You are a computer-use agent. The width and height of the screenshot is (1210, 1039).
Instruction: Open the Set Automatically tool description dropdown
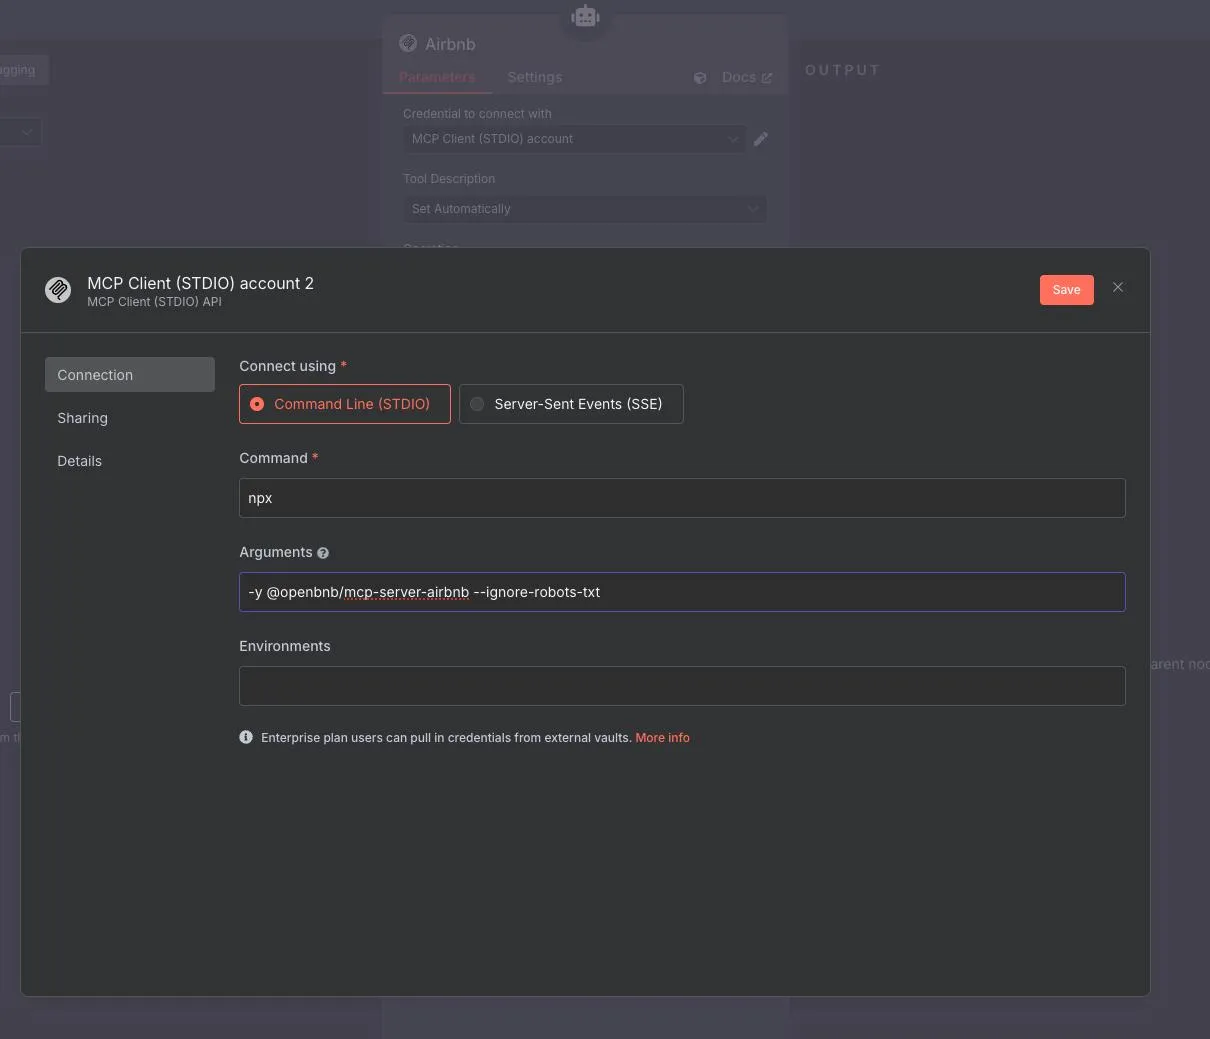(584, 209)
